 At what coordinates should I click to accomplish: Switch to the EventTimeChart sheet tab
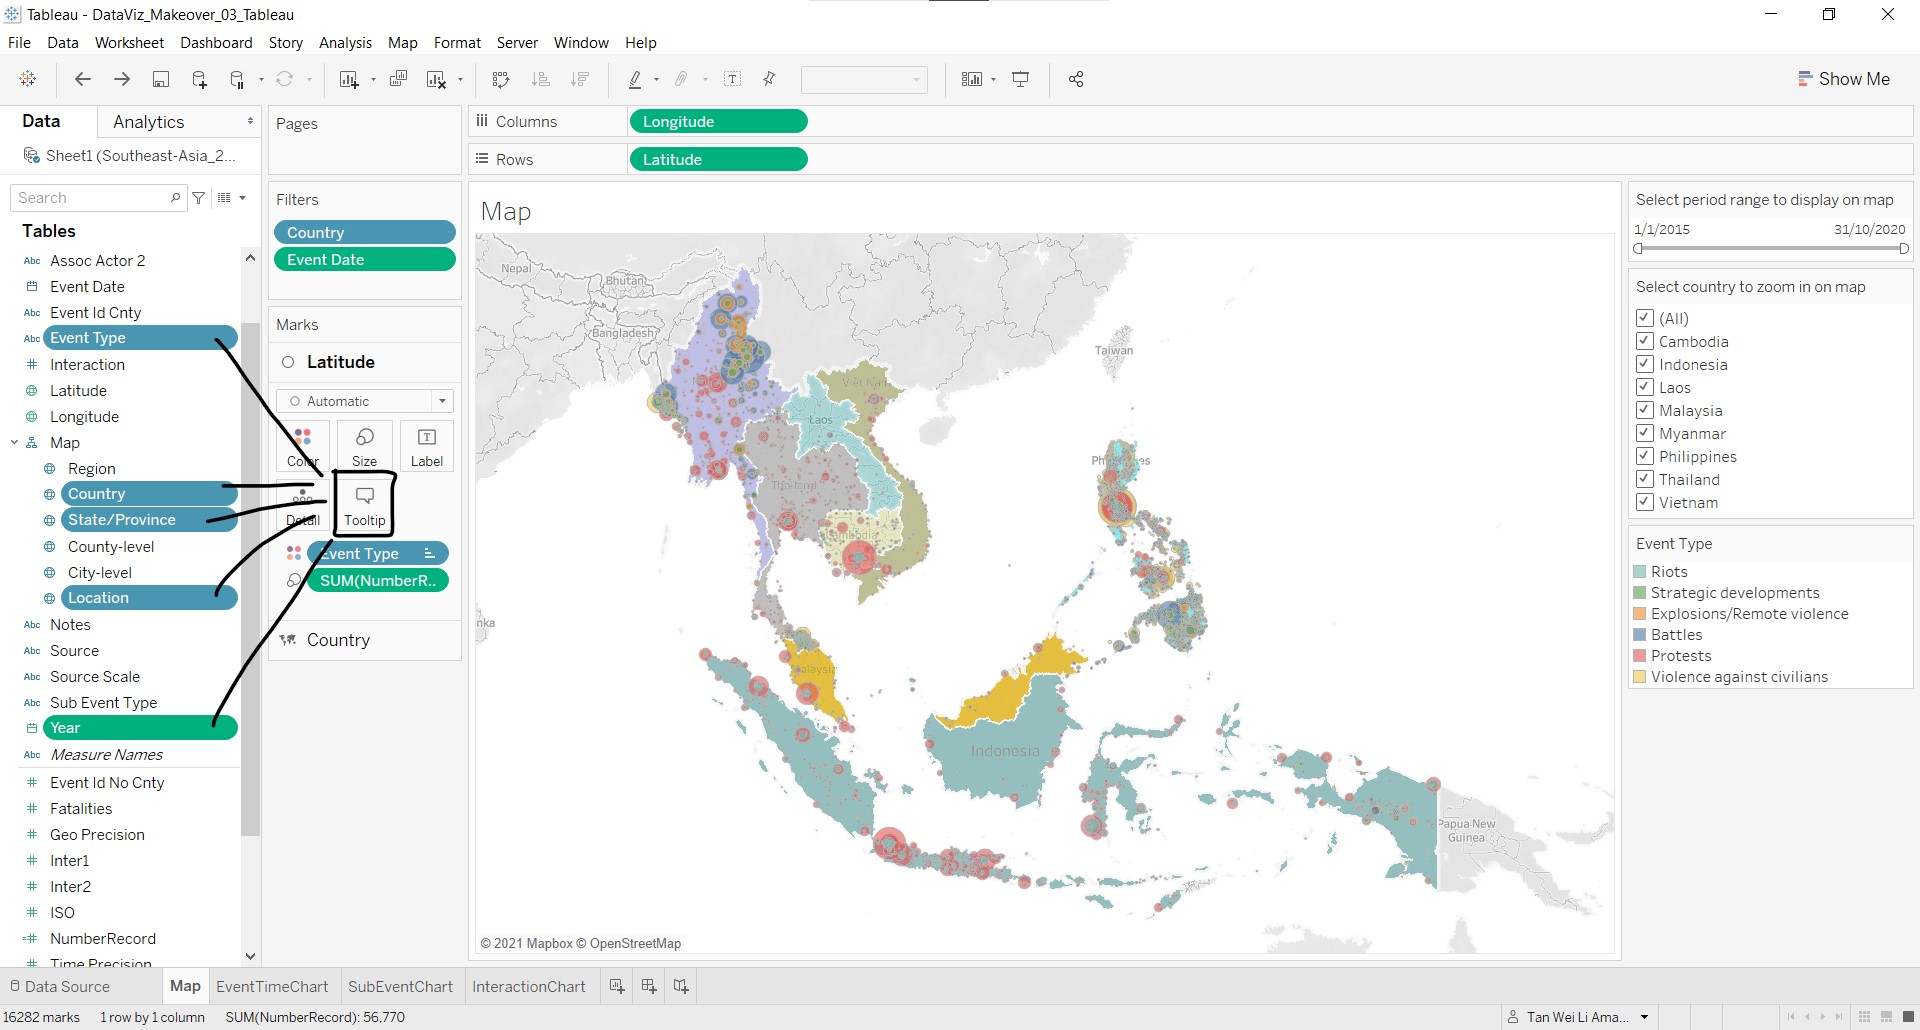tap(272, 986)
